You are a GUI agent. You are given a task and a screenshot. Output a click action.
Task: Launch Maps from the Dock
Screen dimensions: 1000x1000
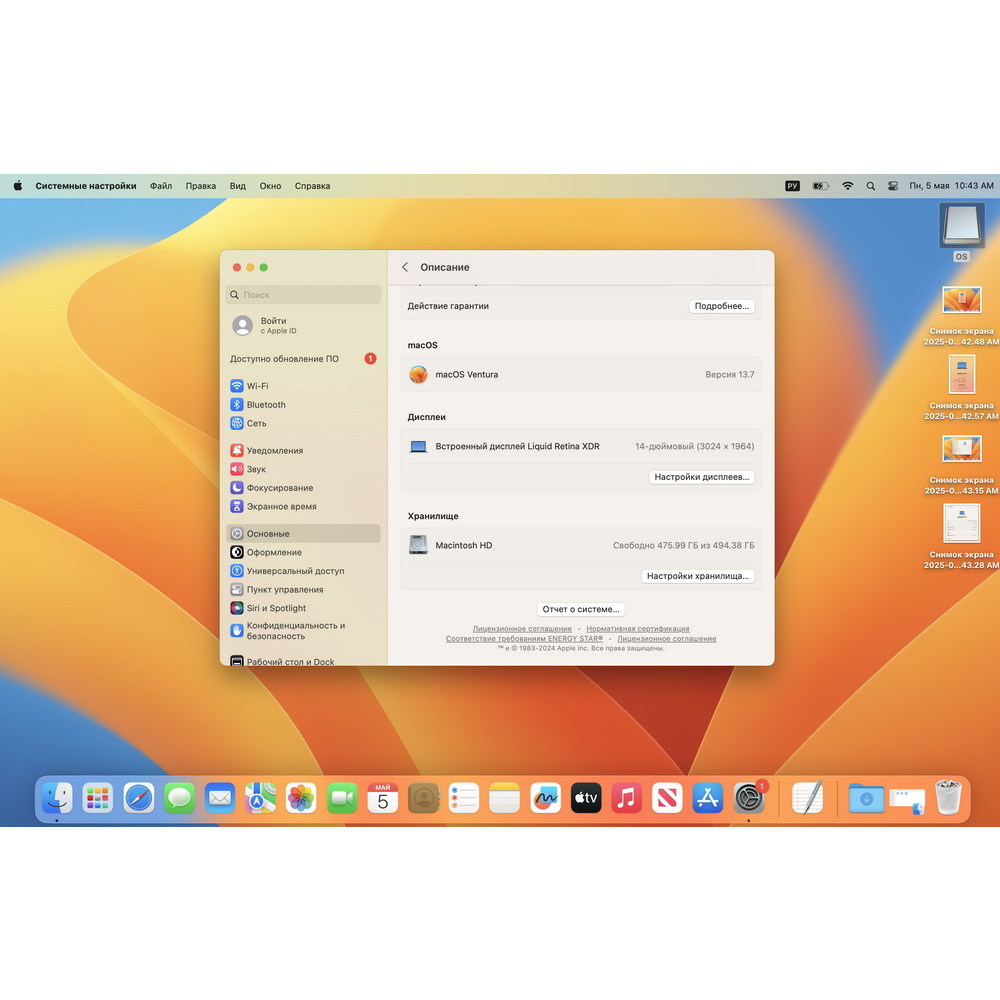[x=260, y=798]
